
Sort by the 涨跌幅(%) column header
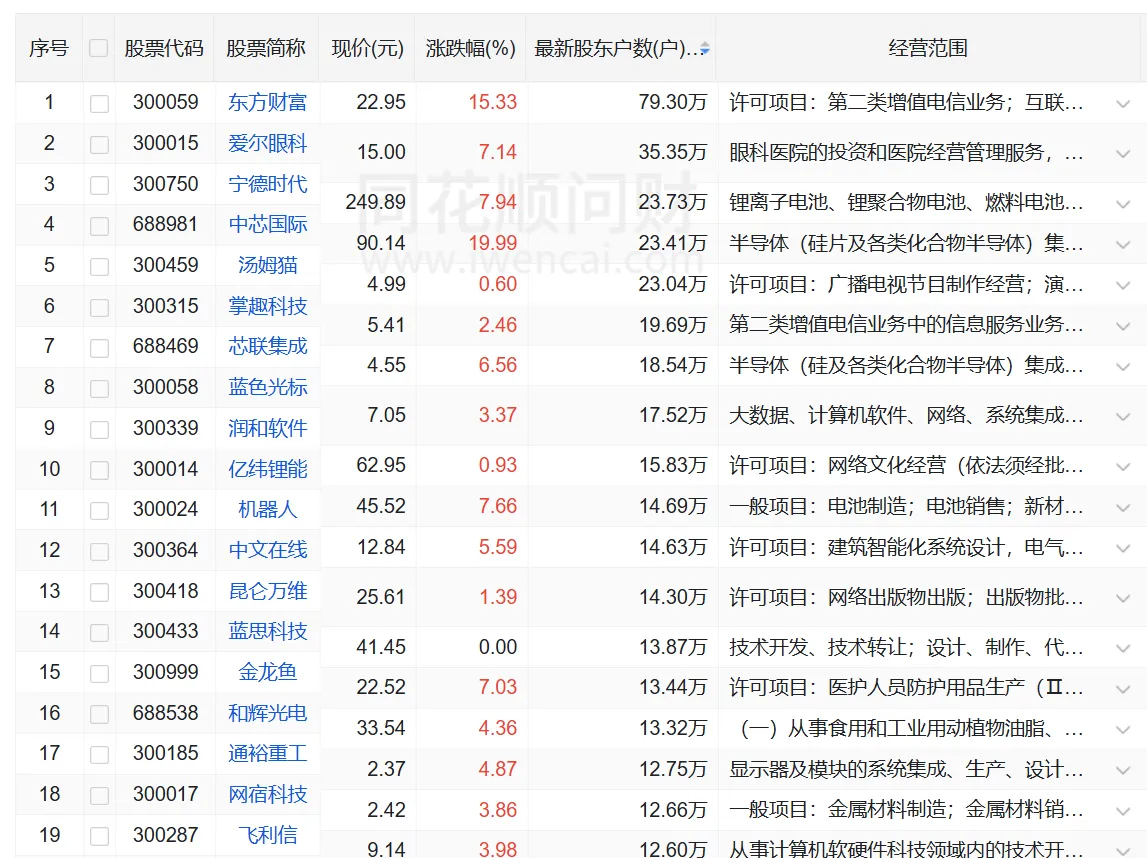(470, 48)
